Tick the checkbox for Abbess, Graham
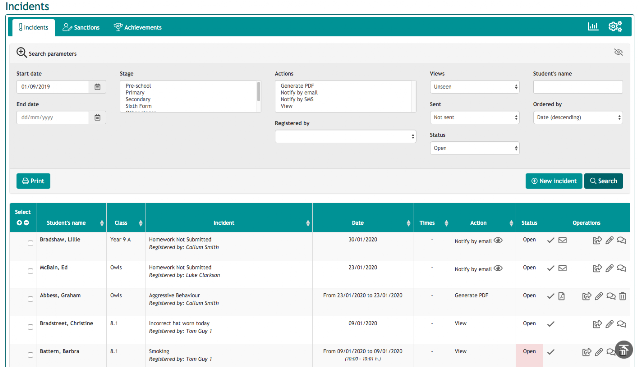The height and width of the screenshot is (367, 640). 30,299
